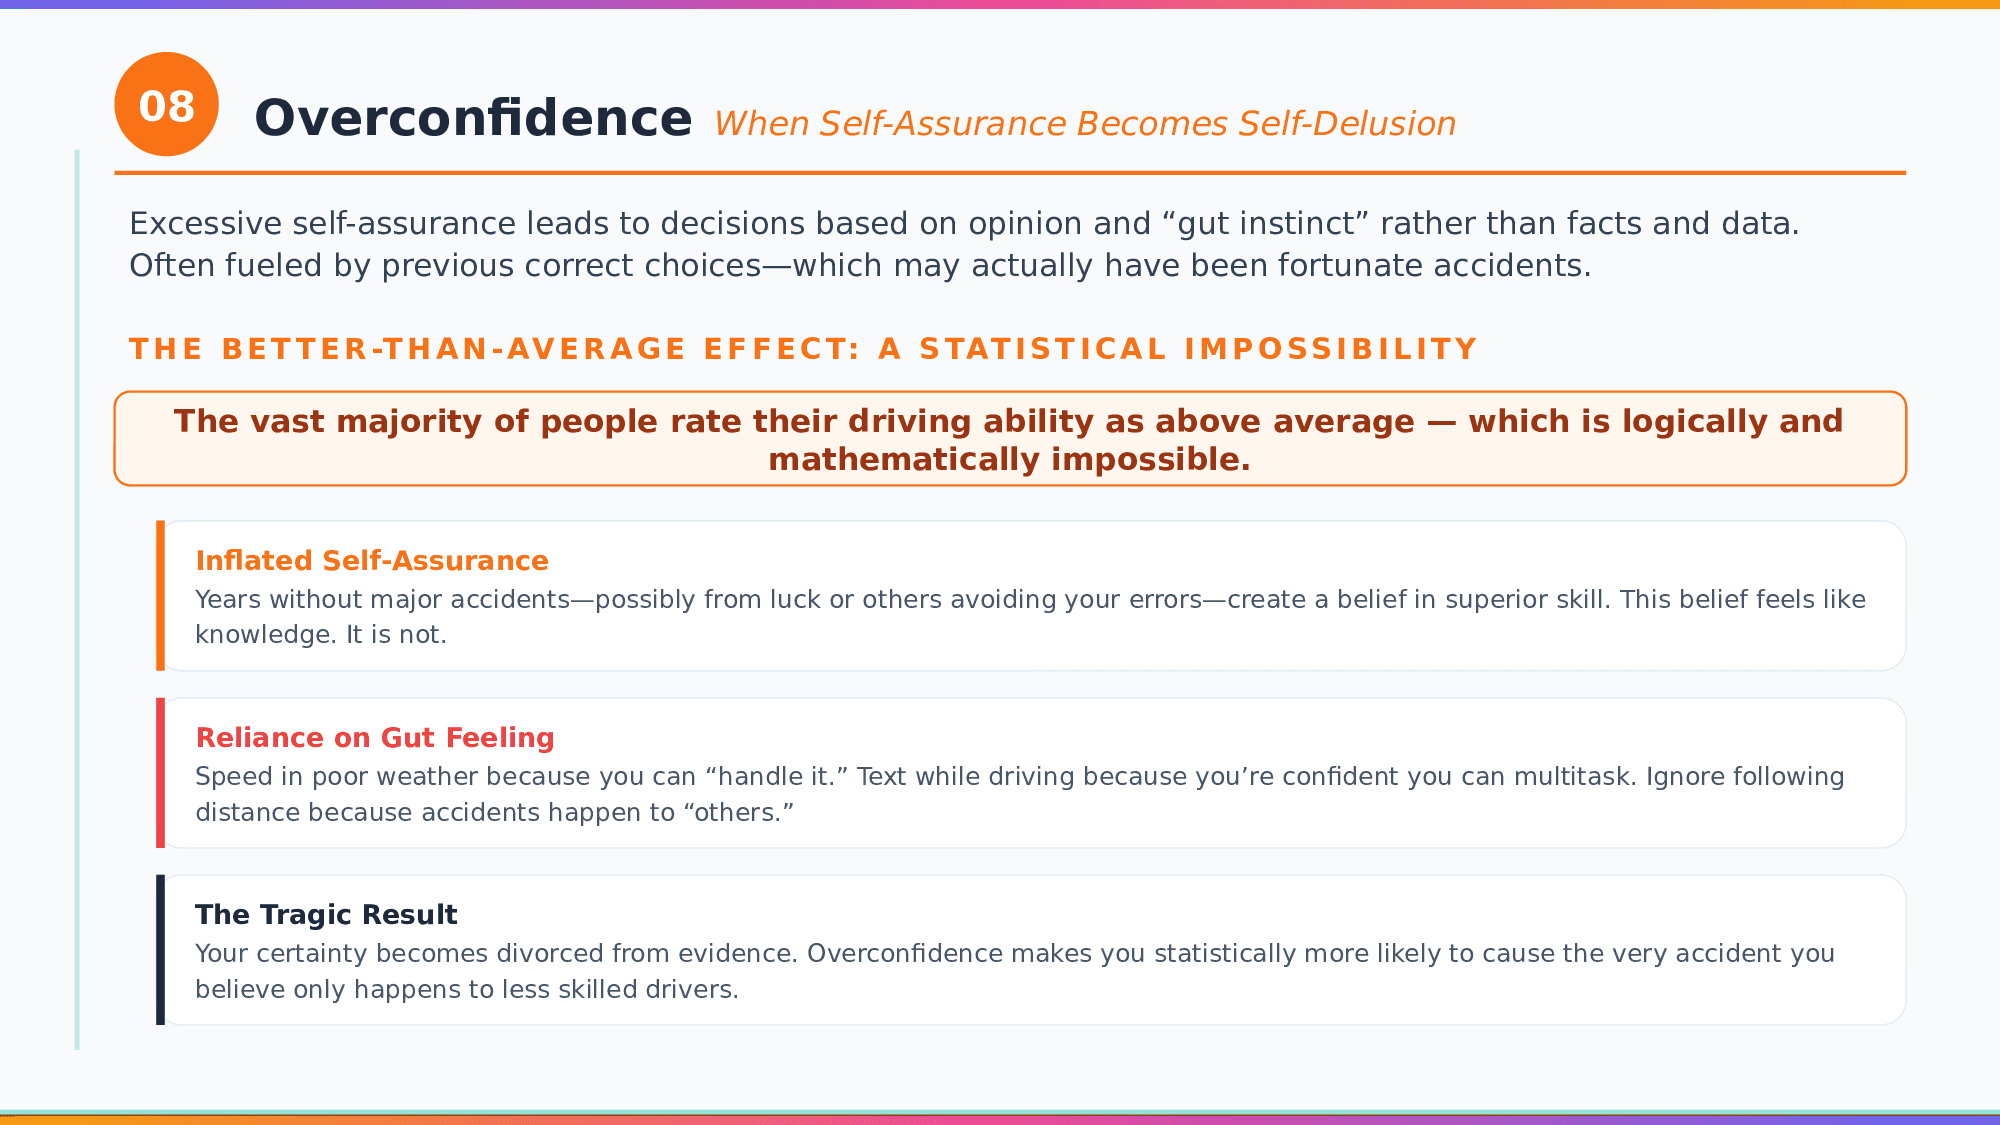Image resolution: width=2000 pixels, height=1125 pixels.
Task: Click the 'Years without major accidents' description
Action: pos(1030,616)
